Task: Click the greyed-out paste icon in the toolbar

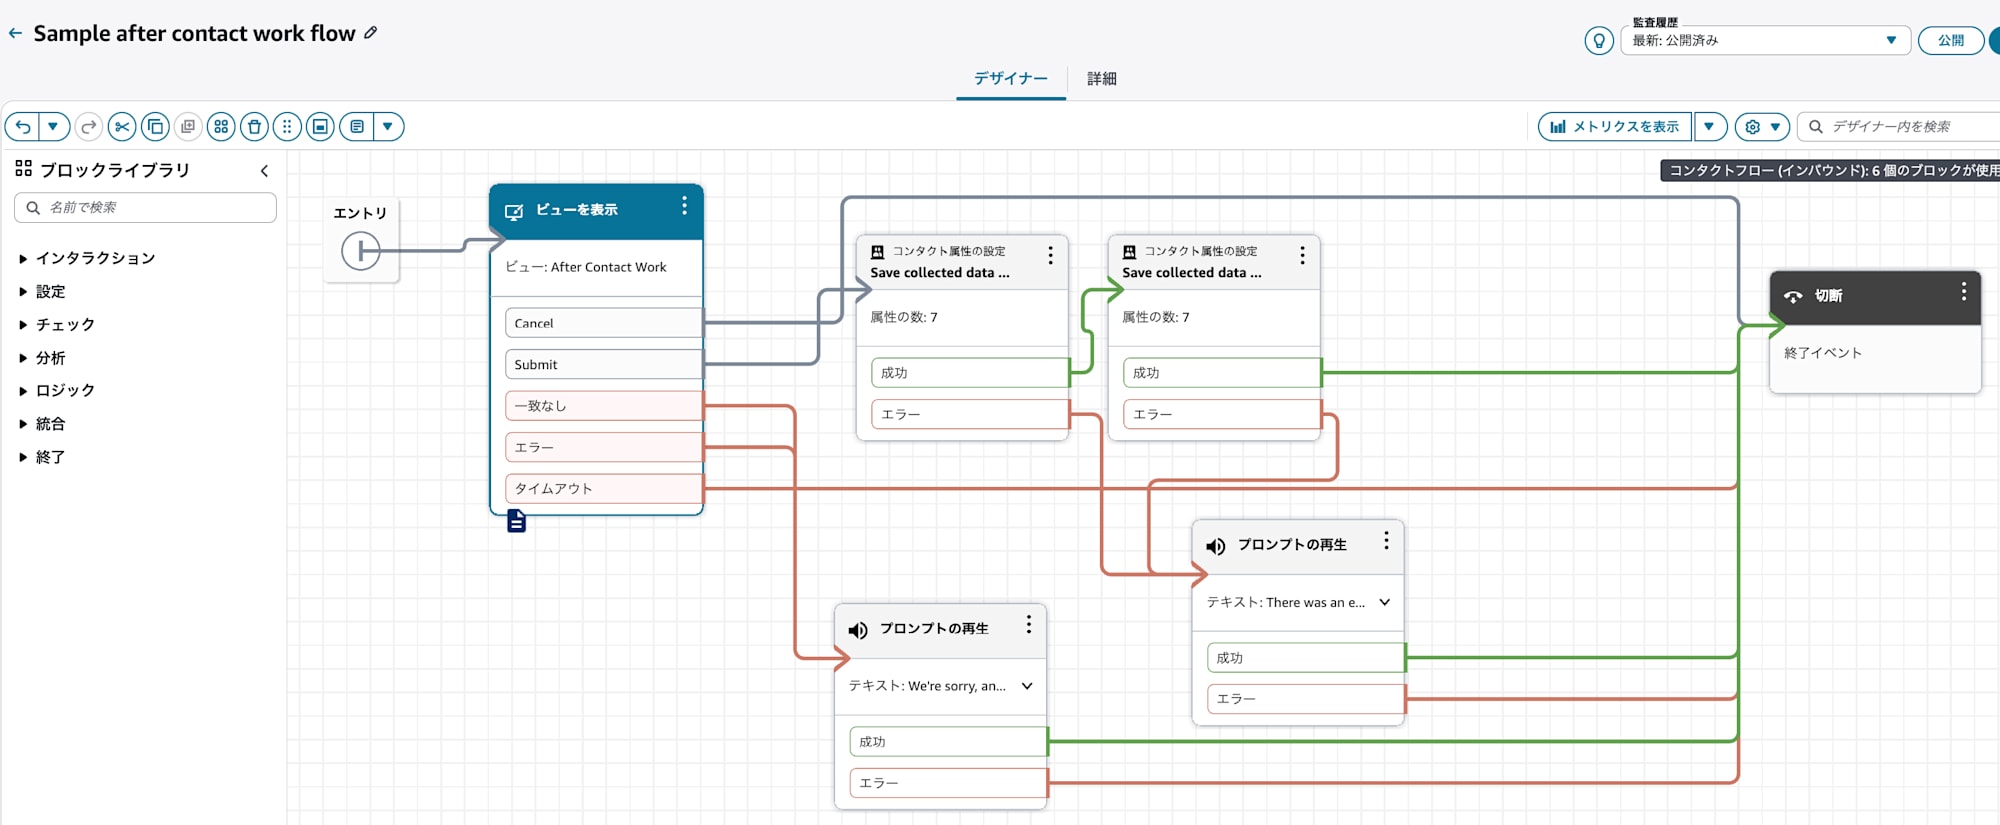Action: pyautogui.click(x=188, y=126)
